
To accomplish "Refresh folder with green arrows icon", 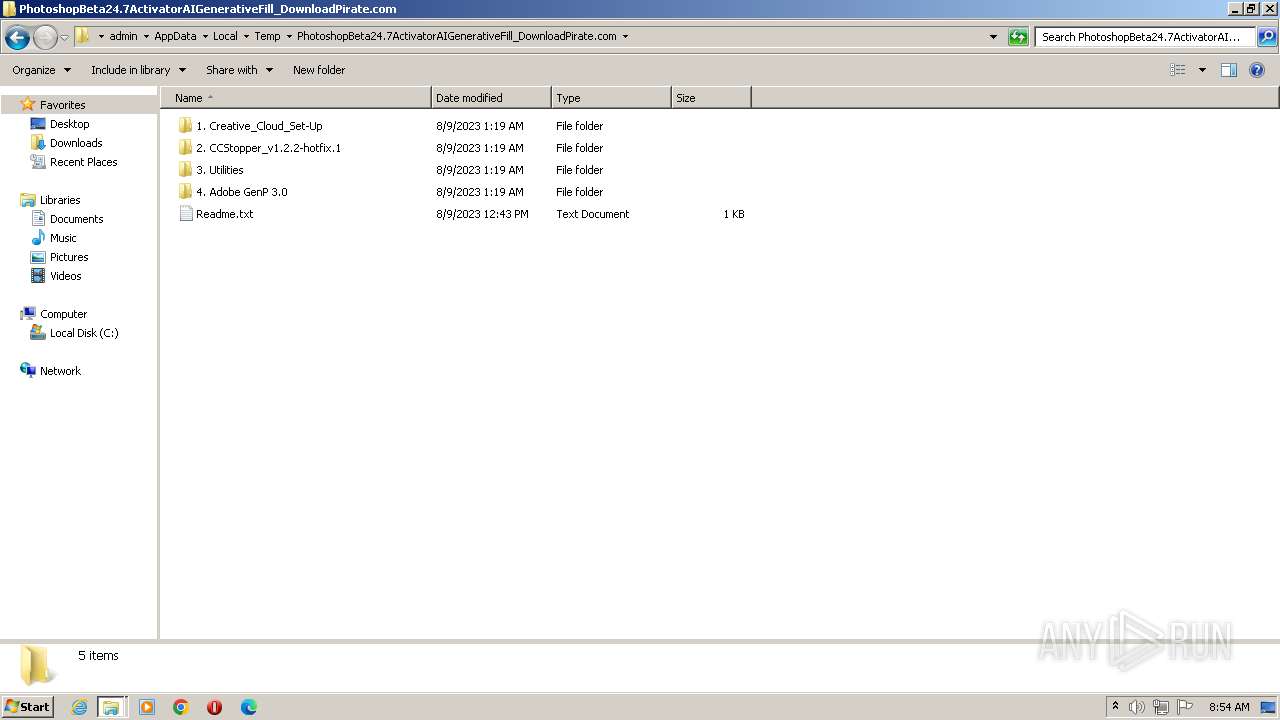I will 1018,37.
